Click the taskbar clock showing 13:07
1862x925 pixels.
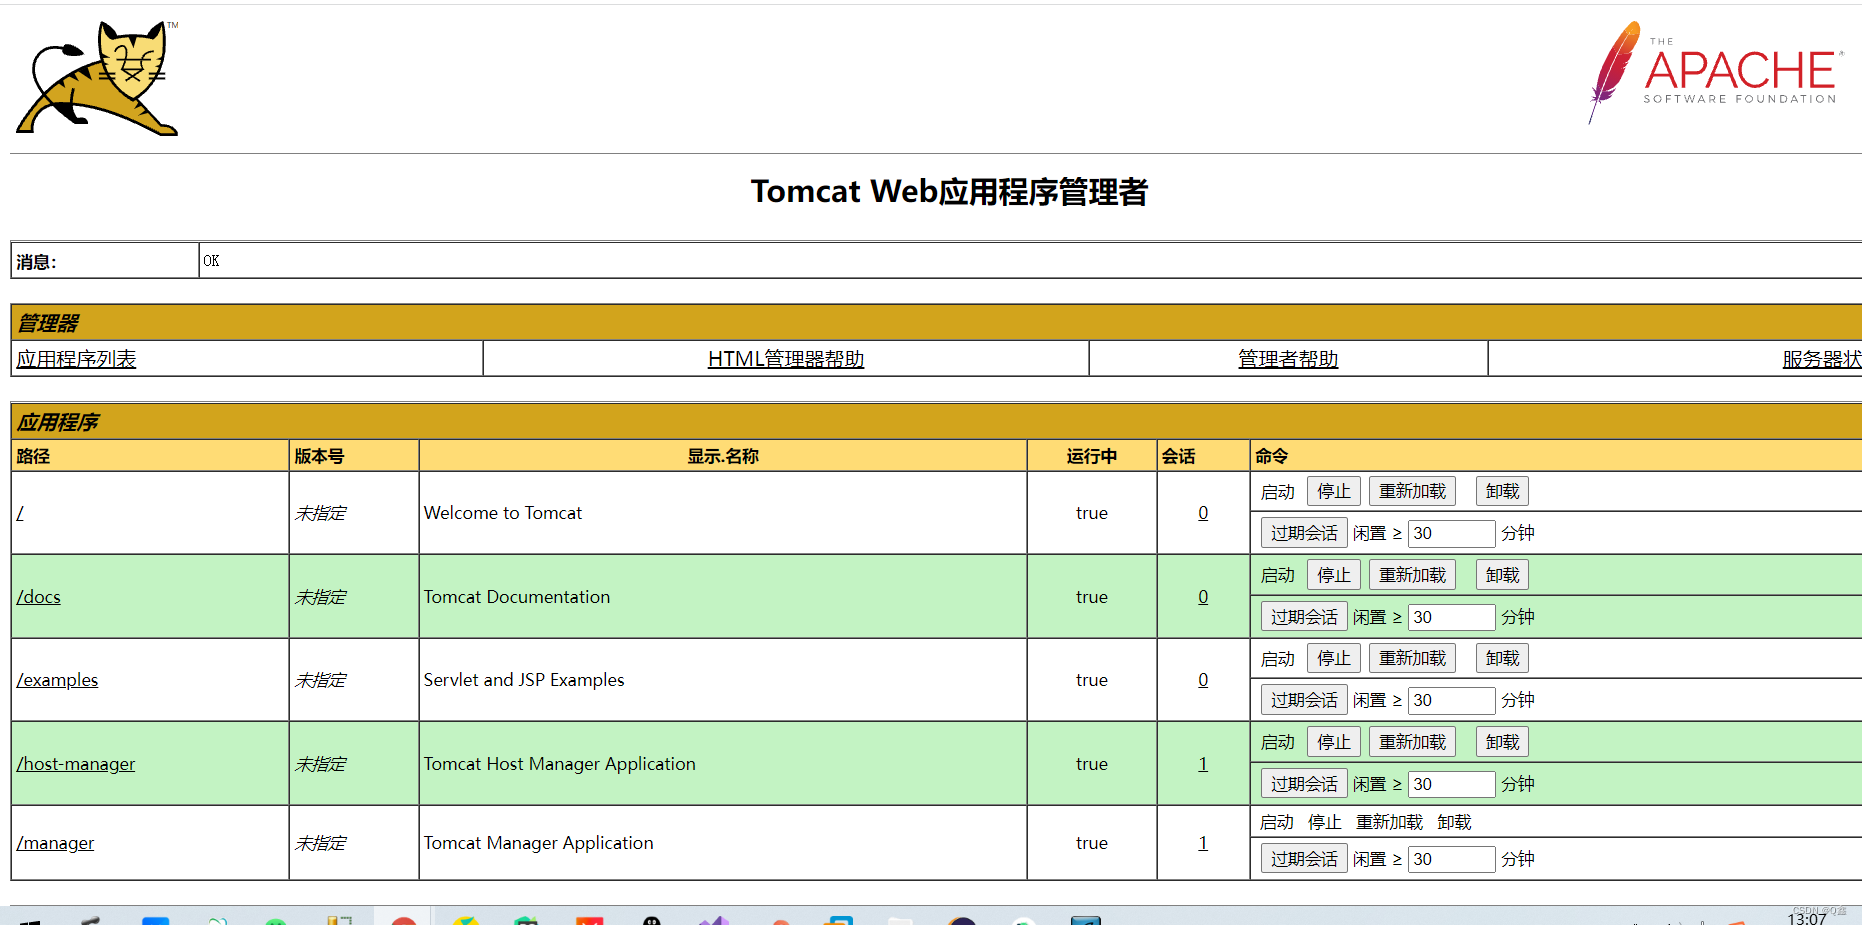click(x=1807, y=918)
